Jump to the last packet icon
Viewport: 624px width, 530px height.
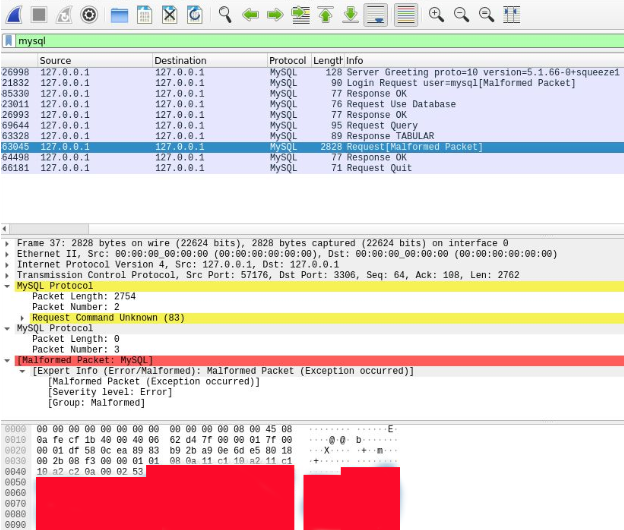pyautogui.click(x=351, y=14)
